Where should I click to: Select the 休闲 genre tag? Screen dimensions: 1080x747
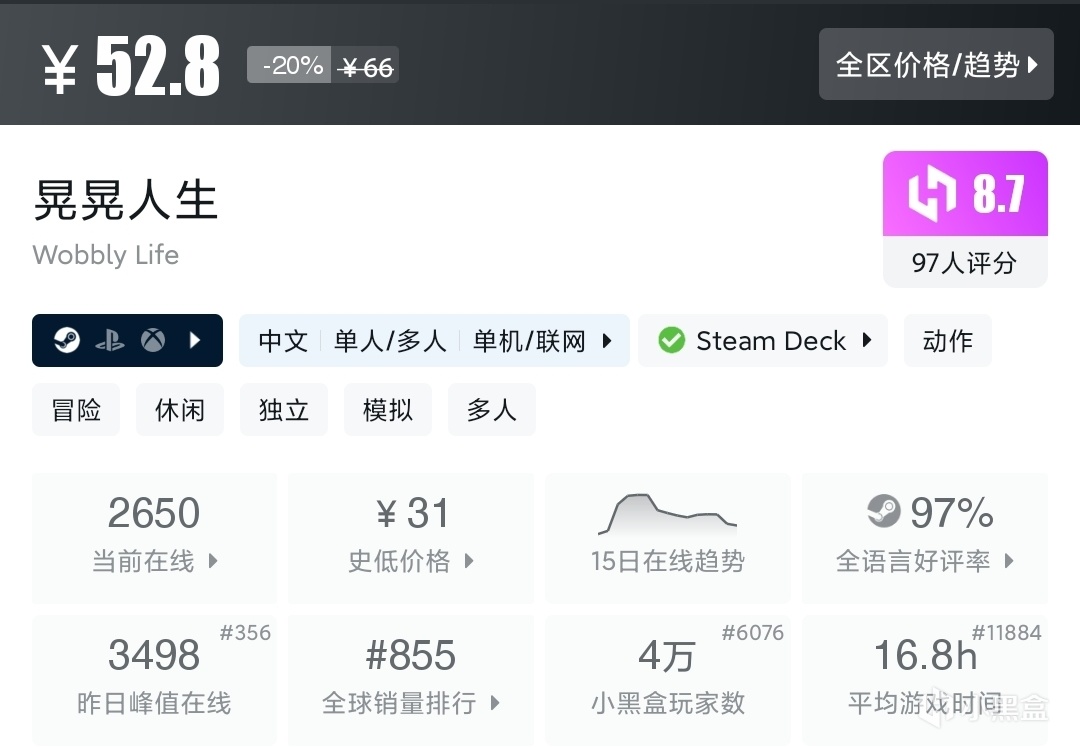click(x=180, y=410)
